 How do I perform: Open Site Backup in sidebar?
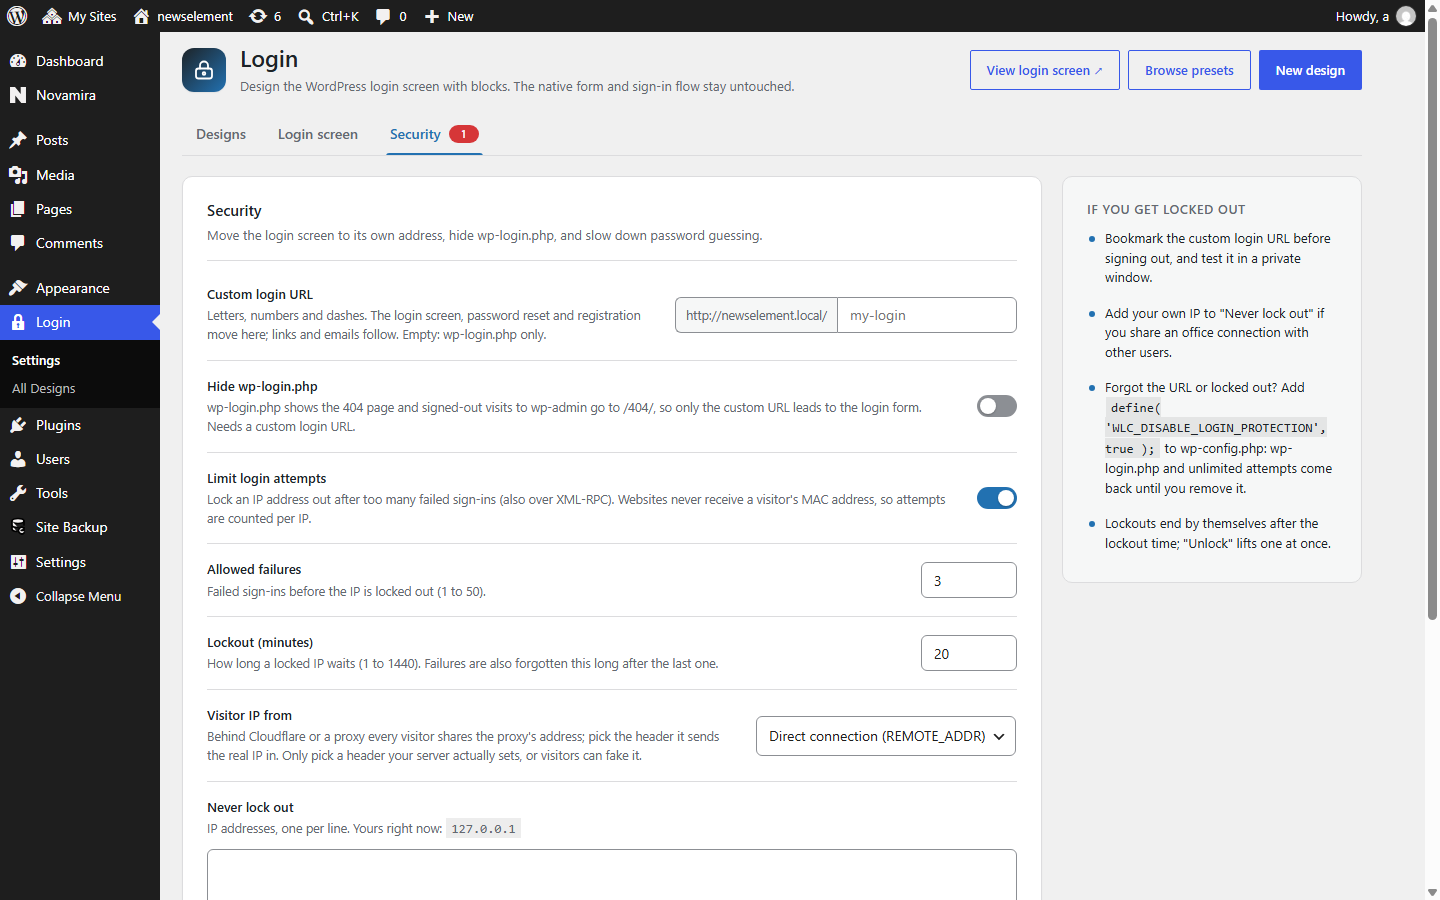tap(80, 527)
